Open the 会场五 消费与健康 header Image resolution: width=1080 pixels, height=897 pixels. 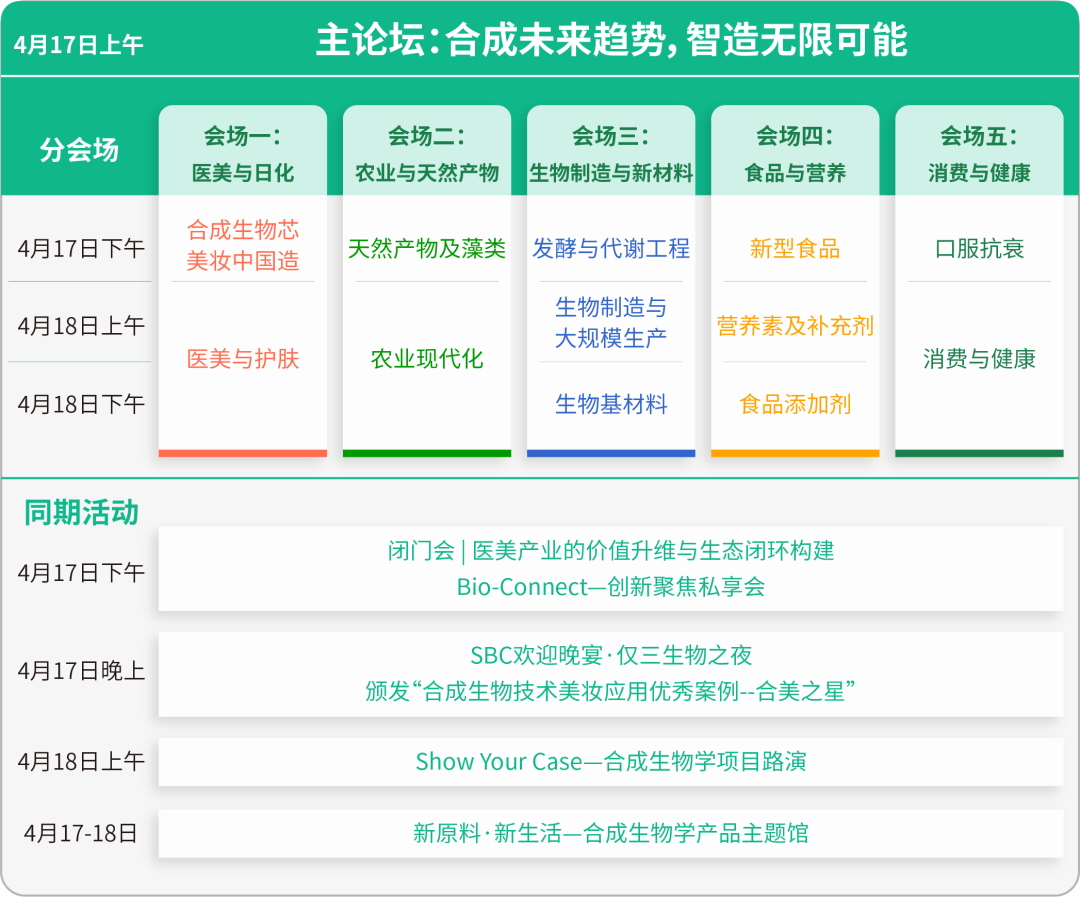click(x=979, y=153)
